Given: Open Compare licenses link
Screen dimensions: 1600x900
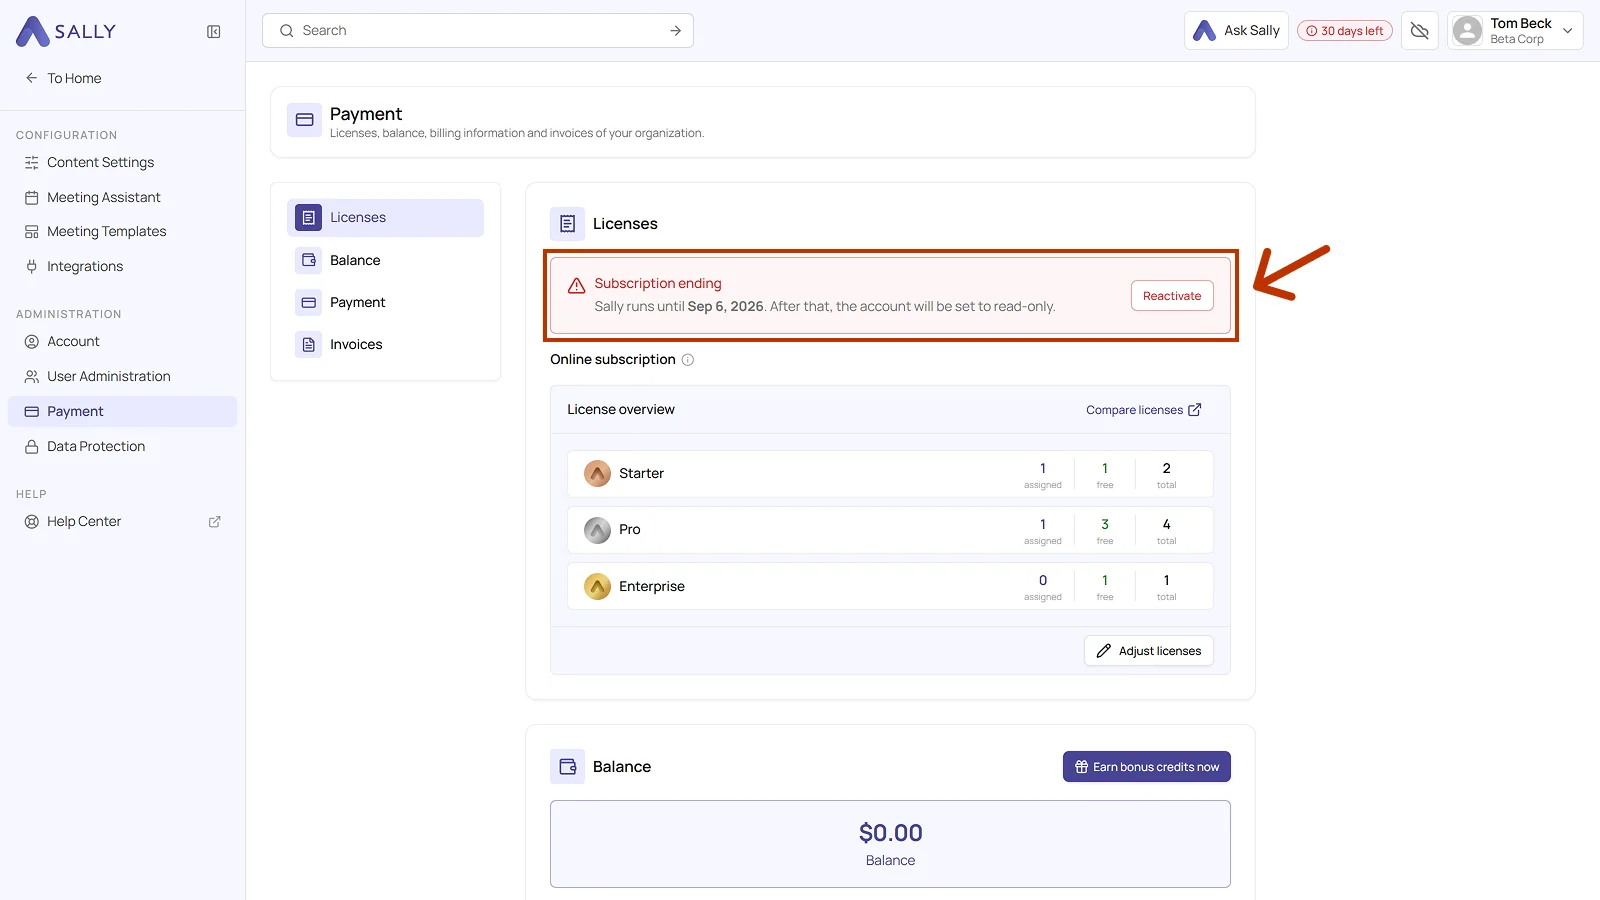Looking at the screenshot, I should coord(1143,410).
